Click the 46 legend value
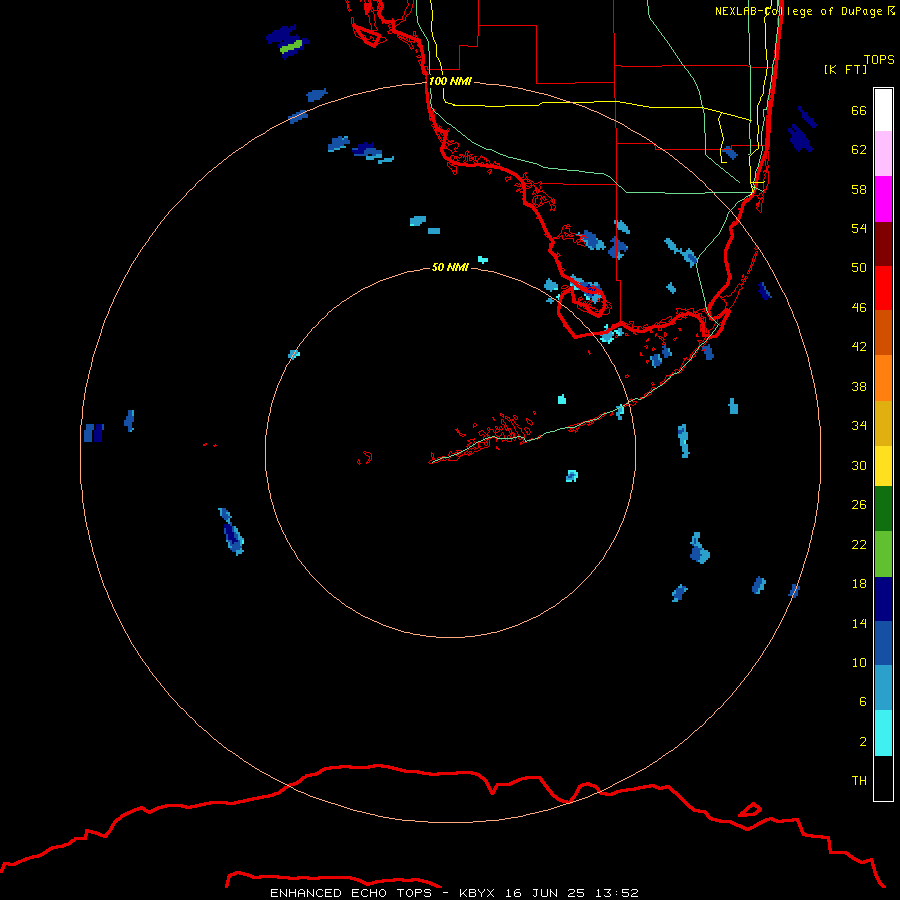Image resolution: width=900 pixels, height=900 pixels. pyautogui.click(x=859, y=308)
